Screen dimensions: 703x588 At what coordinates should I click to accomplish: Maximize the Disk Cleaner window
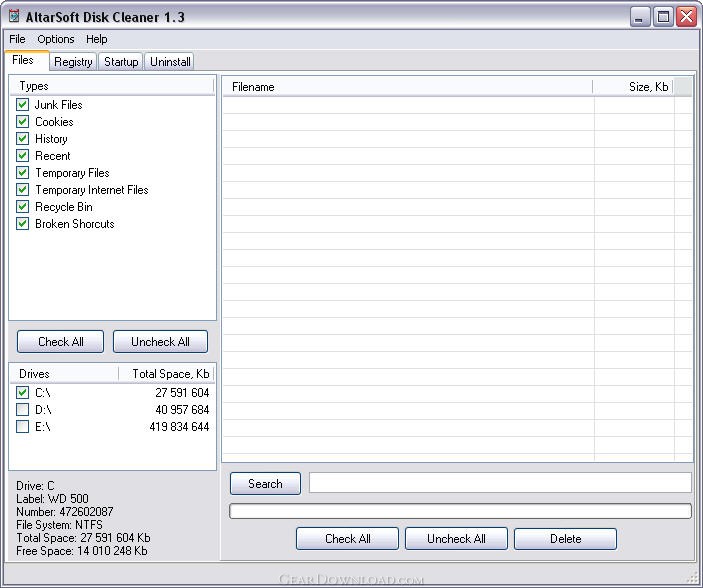pyautogui.click(x=663, y=17)
